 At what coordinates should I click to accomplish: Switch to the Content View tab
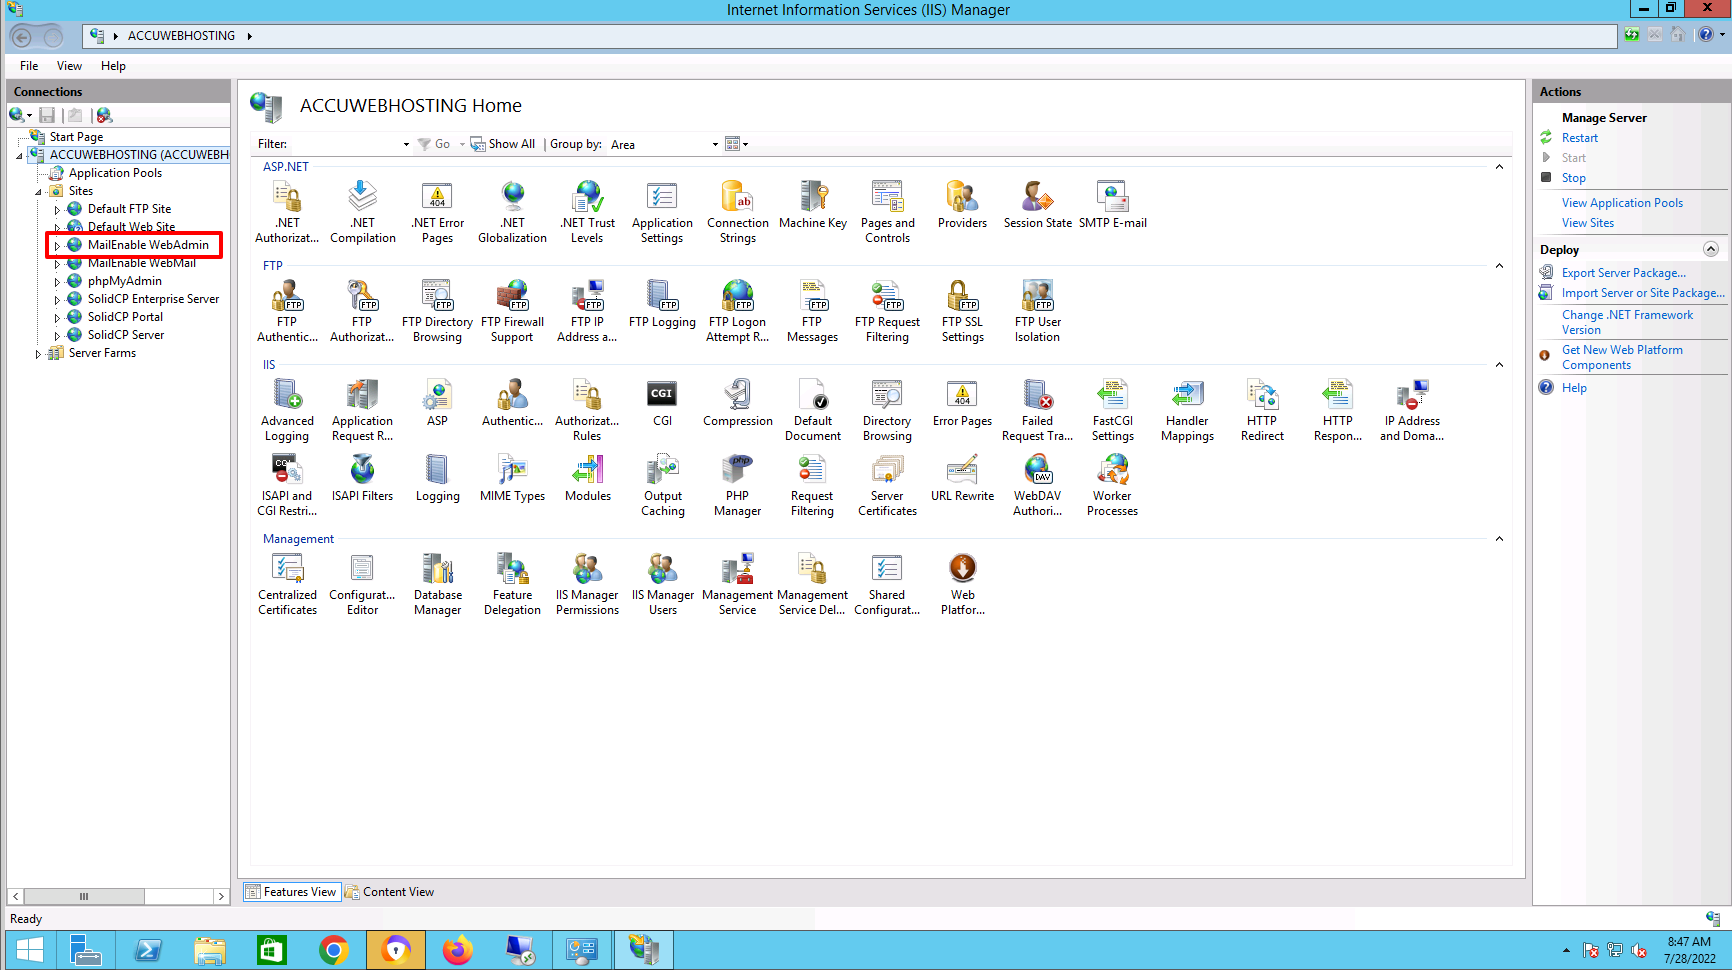390,892
